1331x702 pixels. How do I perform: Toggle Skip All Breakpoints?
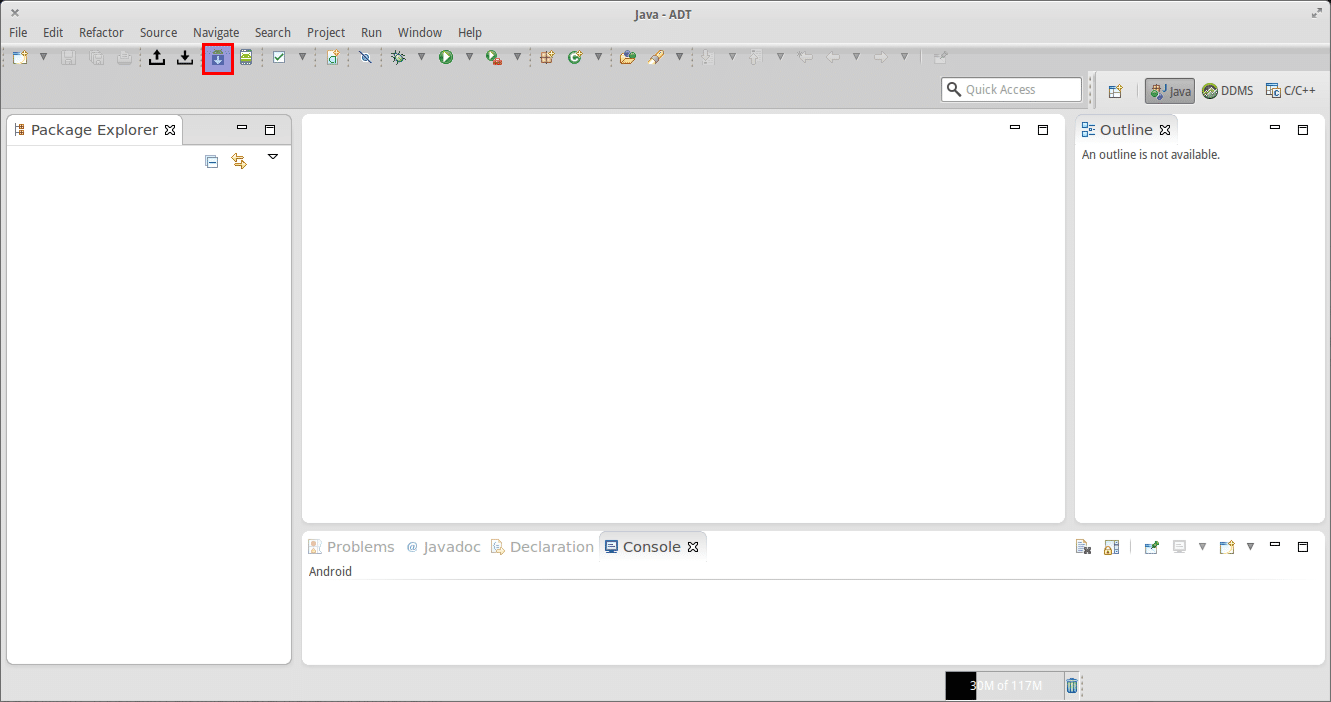click(x=365, y=58)
